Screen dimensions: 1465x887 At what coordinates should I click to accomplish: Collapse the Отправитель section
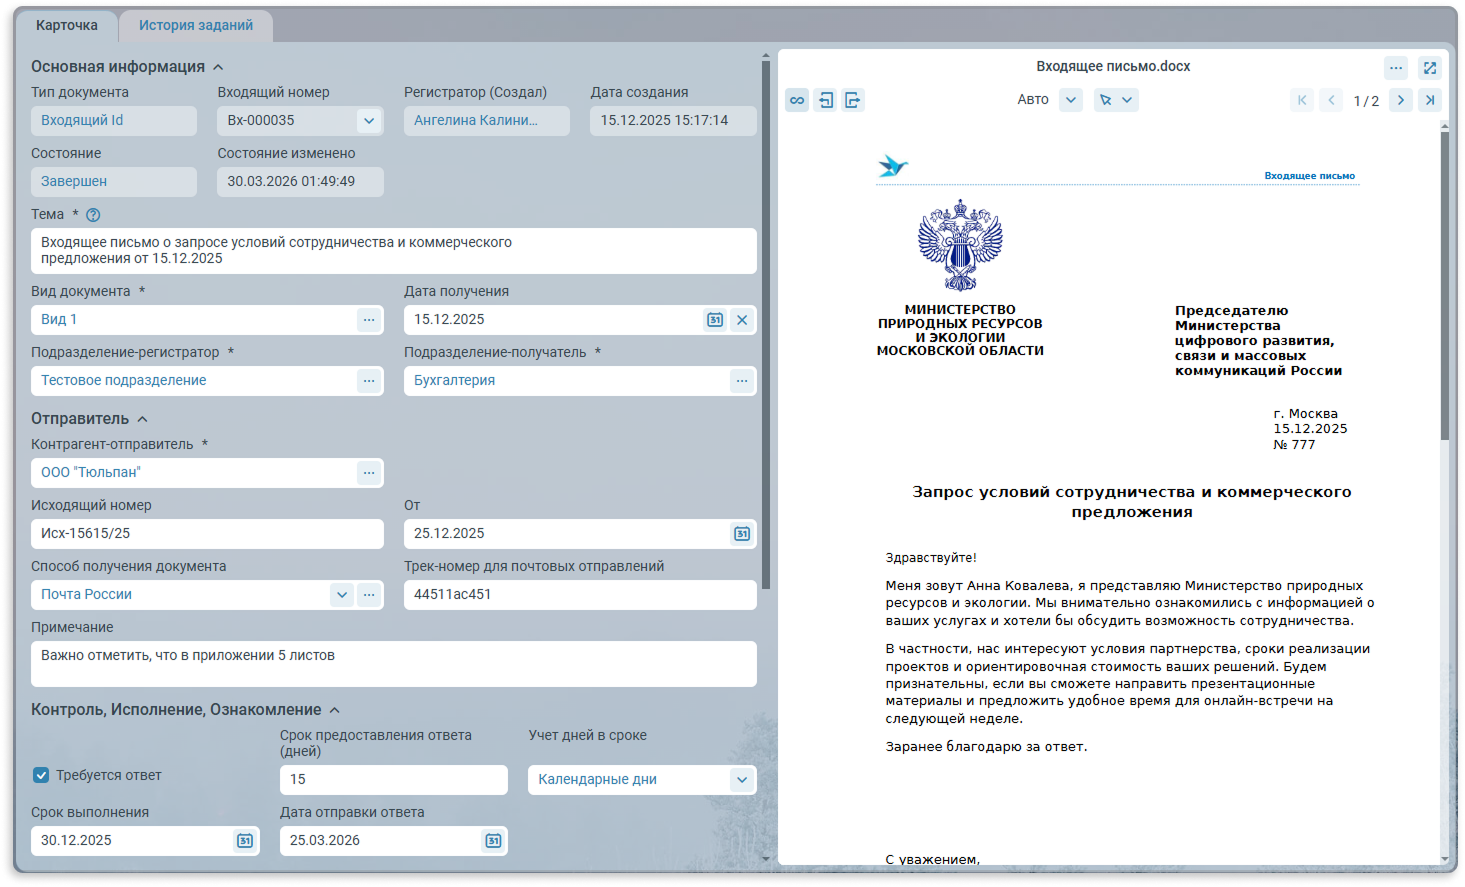pos(142,419)
